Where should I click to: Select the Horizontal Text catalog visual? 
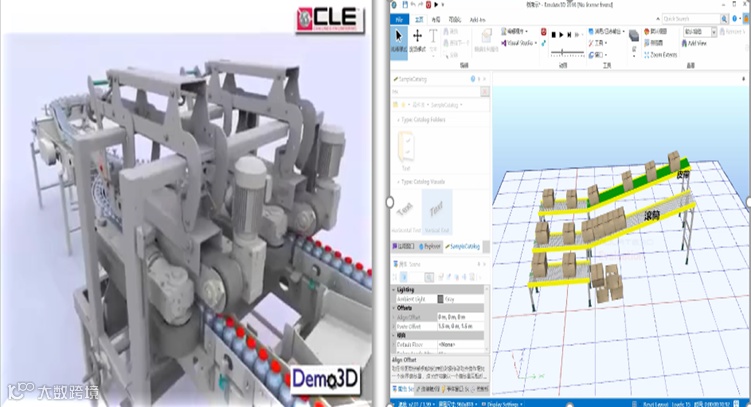pyautogui.click(x=406, y=212)
